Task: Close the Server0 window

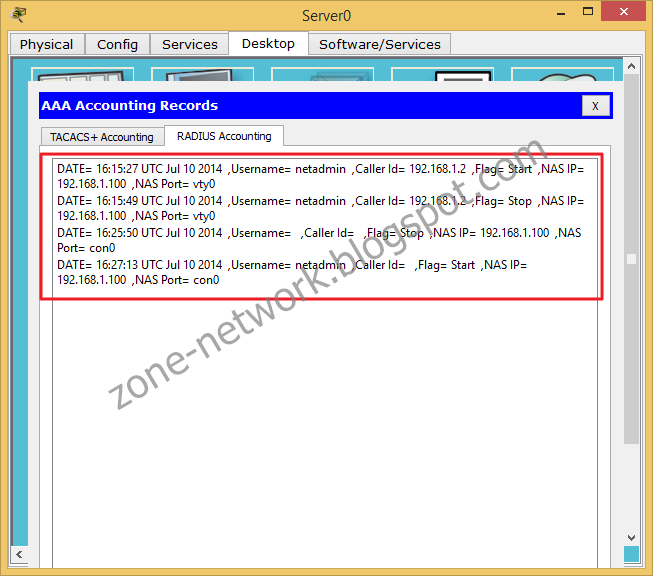Action: [x=623, y=12]
